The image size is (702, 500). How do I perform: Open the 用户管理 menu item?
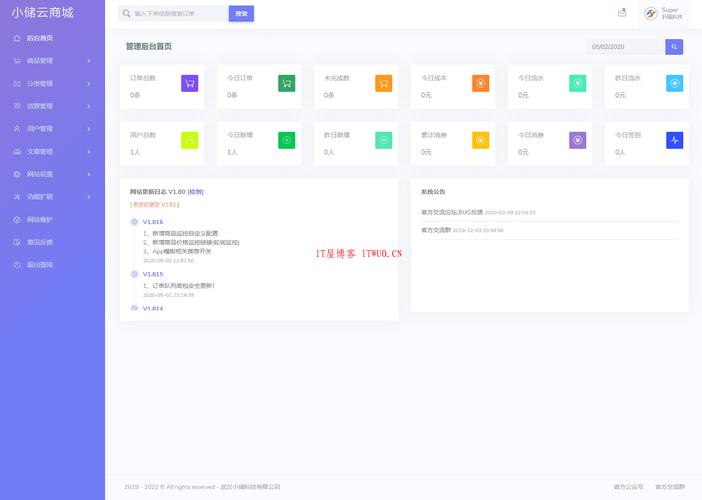pos(52,129)
